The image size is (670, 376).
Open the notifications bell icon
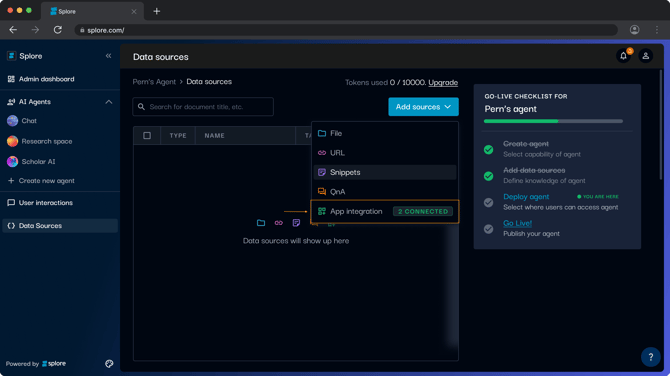tap(623, 56)
